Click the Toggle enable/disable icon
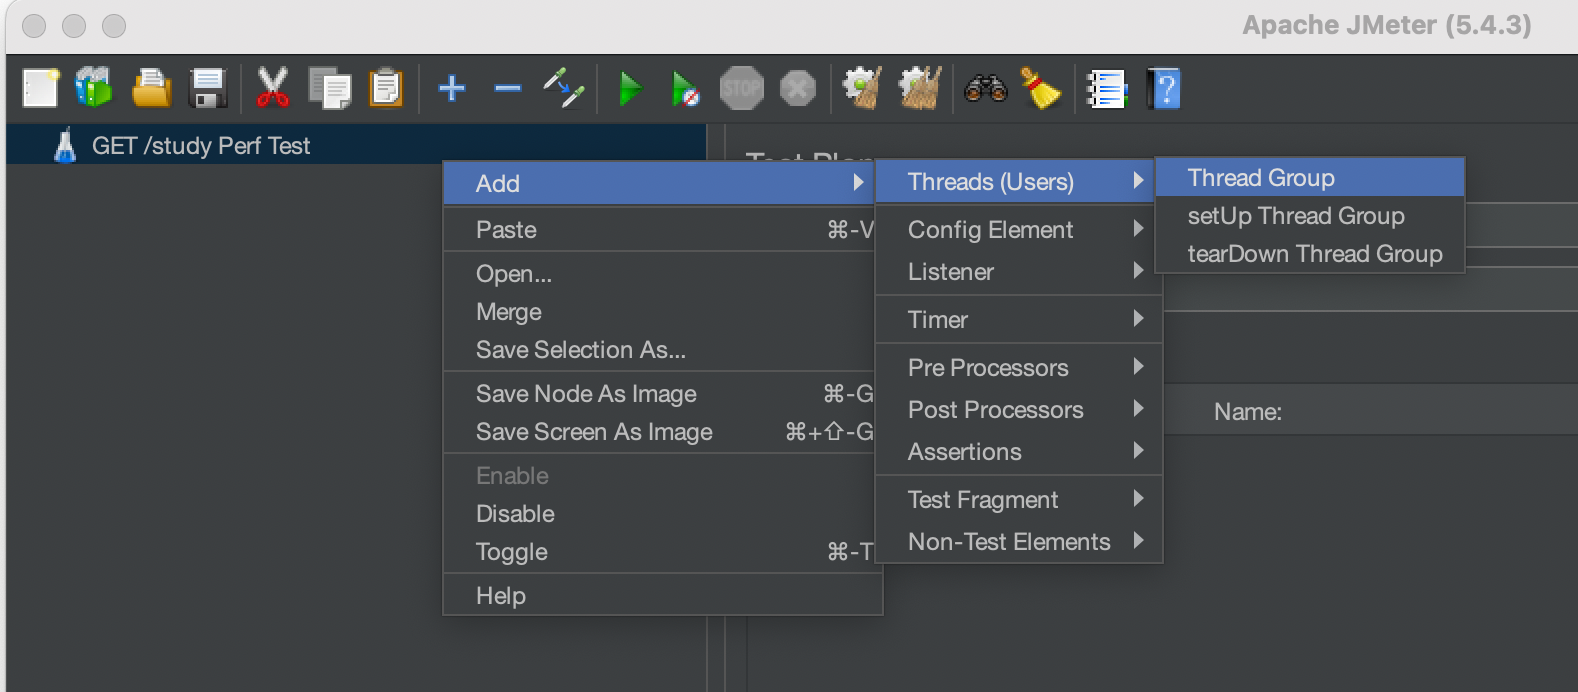Image resolution: width=1578 pixels, height=692 pixels. (x=564, y=88)
